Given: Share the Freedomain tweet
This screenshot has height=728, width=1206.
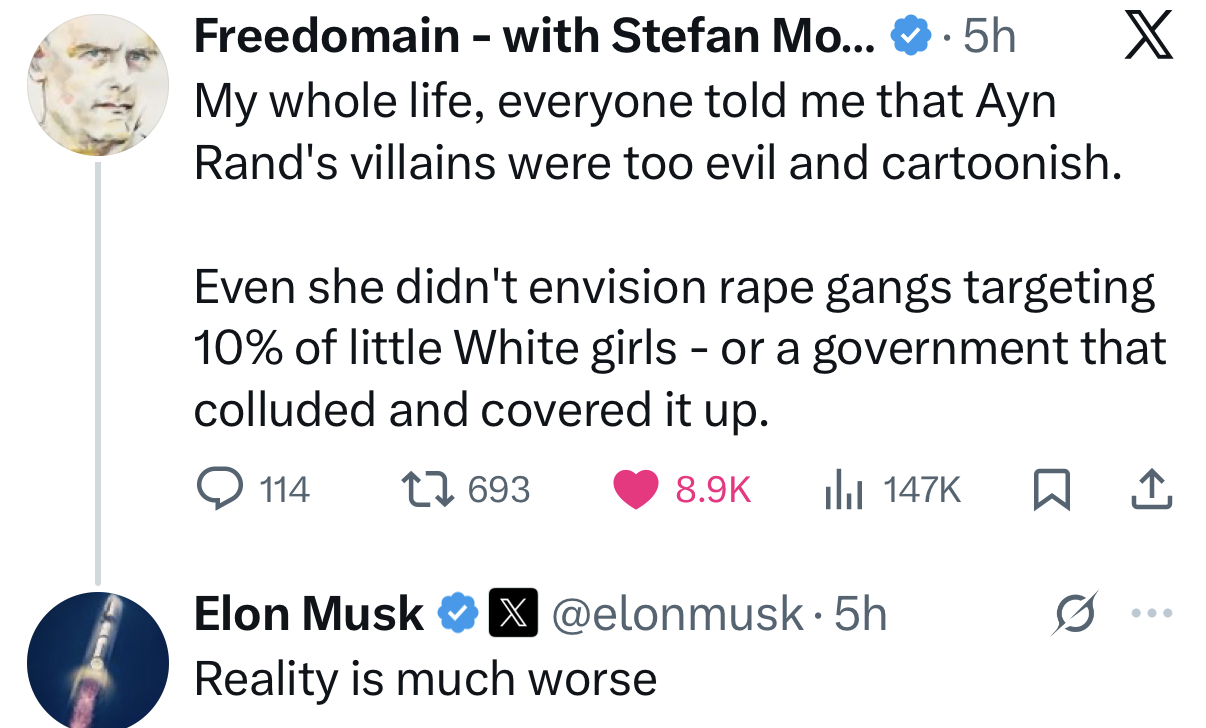Looking at the screenshot, I should click(x=1152, y=488).
